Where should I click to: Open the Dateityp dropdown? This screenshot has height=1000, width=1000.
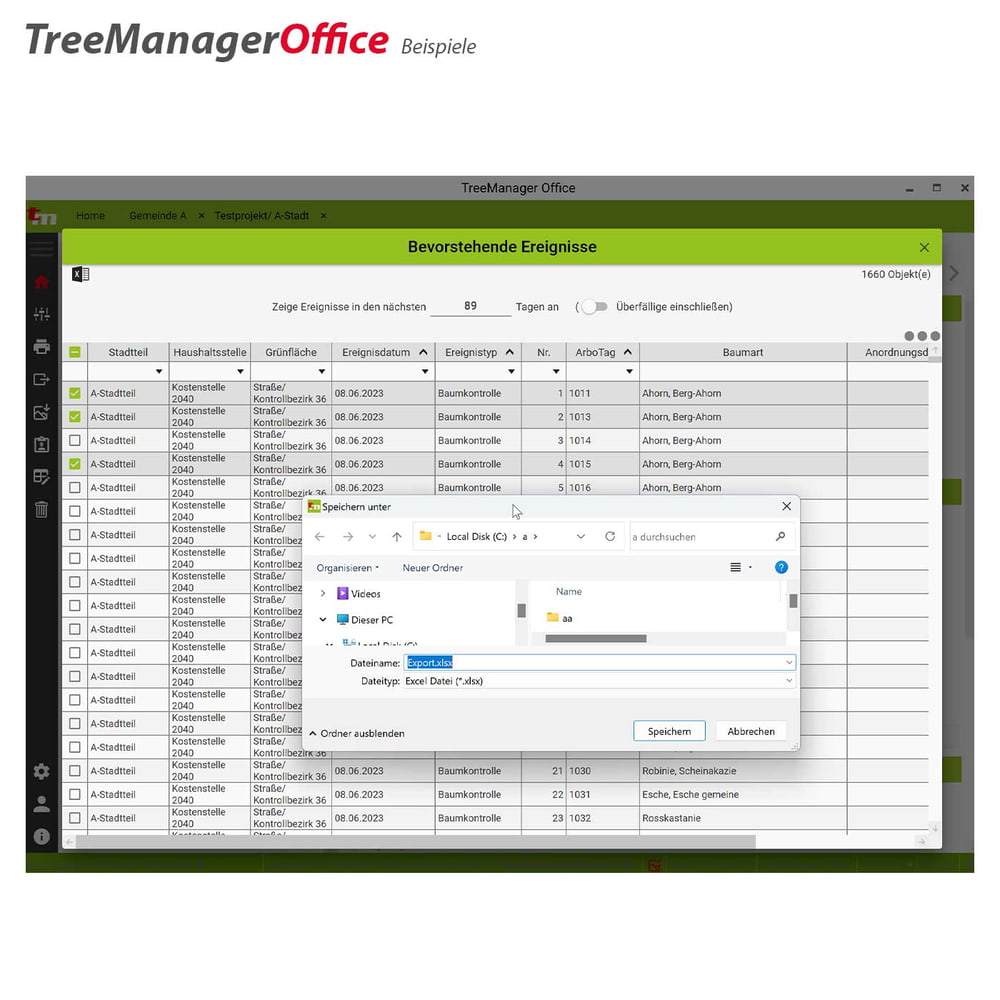pyautogui.click(x=789, y=681)
